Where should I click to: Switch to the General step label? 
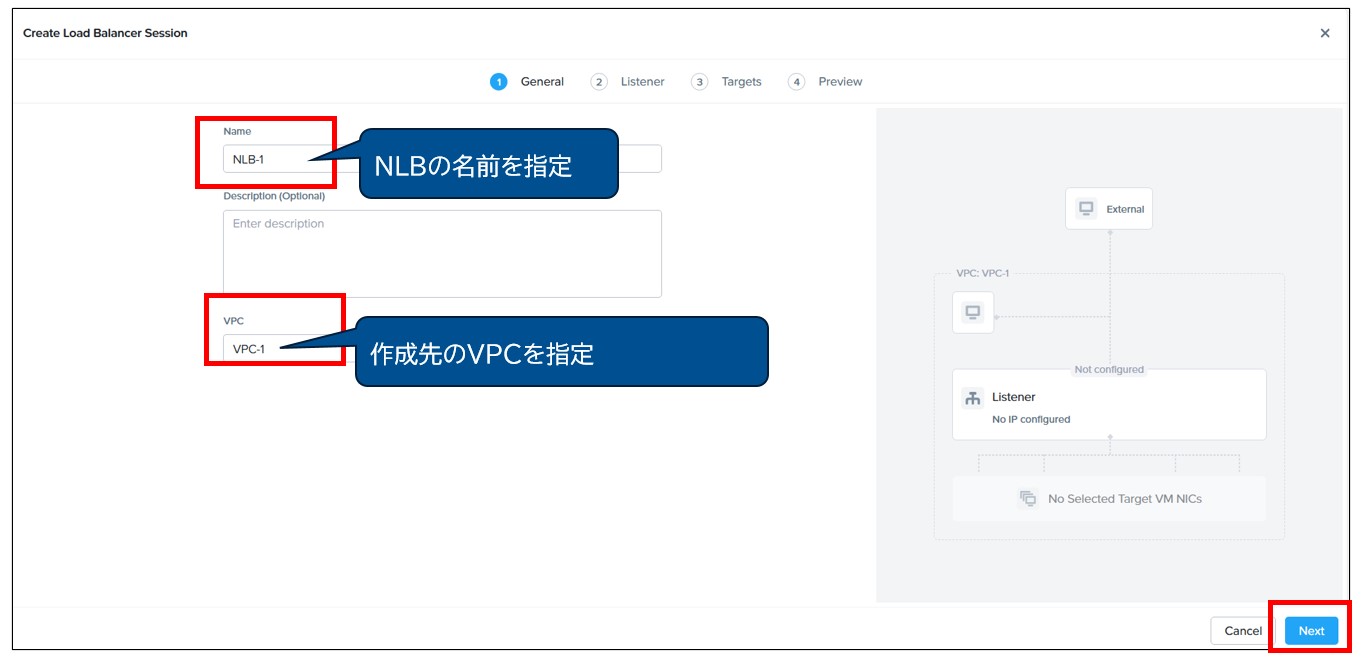(542, 82)
